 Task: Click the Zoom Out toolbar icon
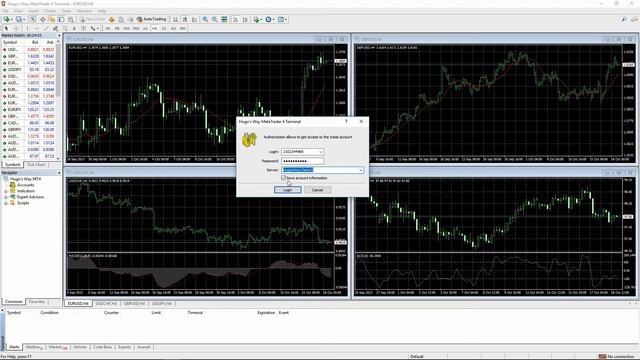click(214, 19)
